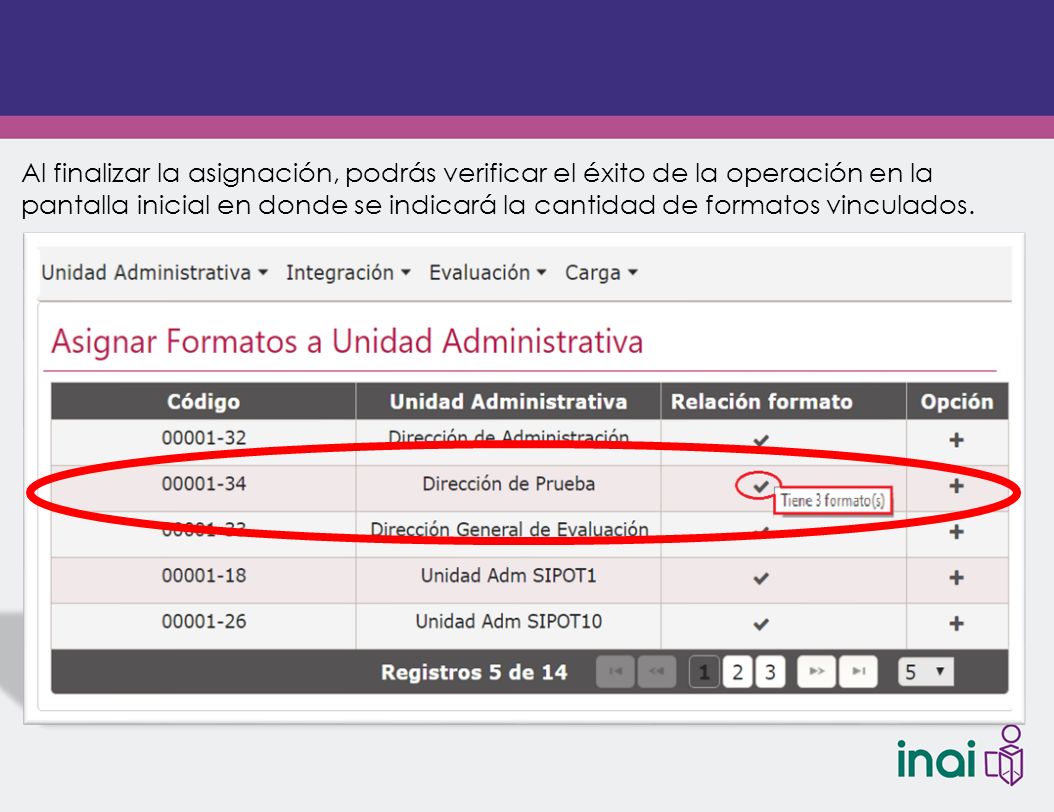Viewport: 1054px width, 812px height.
Task: Go to first page of records
Action: [x=615, y=672]
